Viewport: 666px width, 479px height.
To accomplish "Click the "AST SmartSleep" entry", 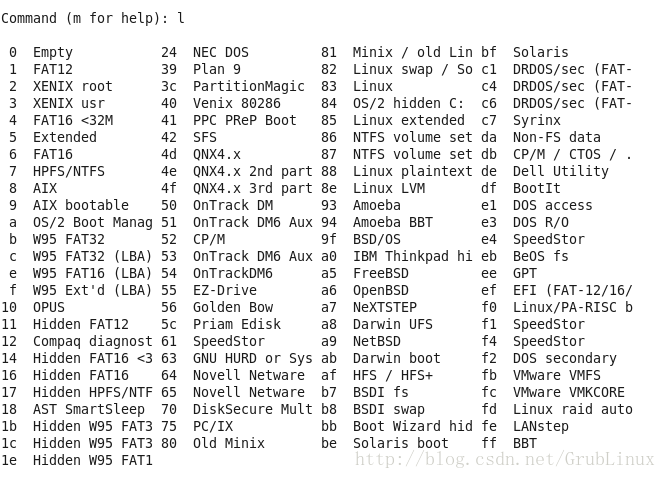I will pos(88,409).
